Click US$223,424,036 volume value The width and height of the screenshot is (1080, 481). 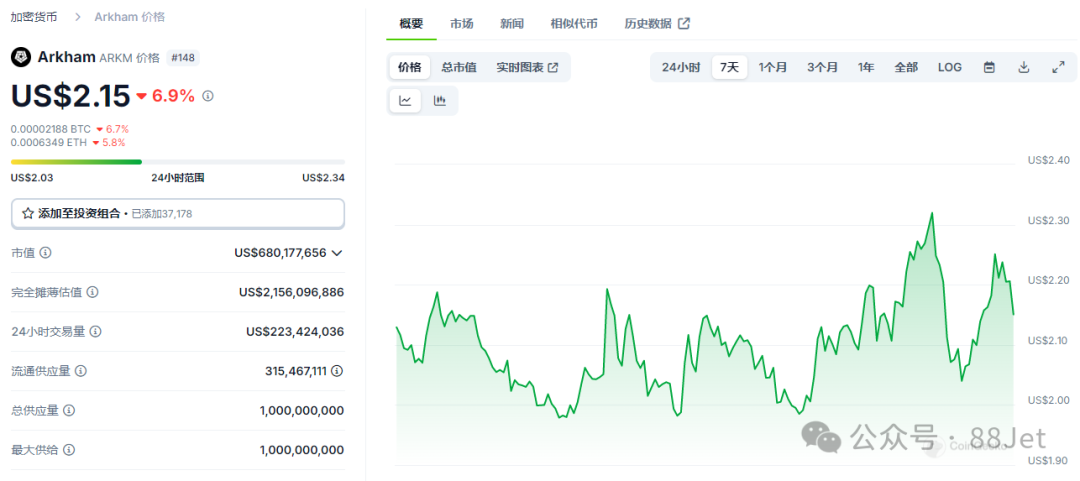point(295,331)
